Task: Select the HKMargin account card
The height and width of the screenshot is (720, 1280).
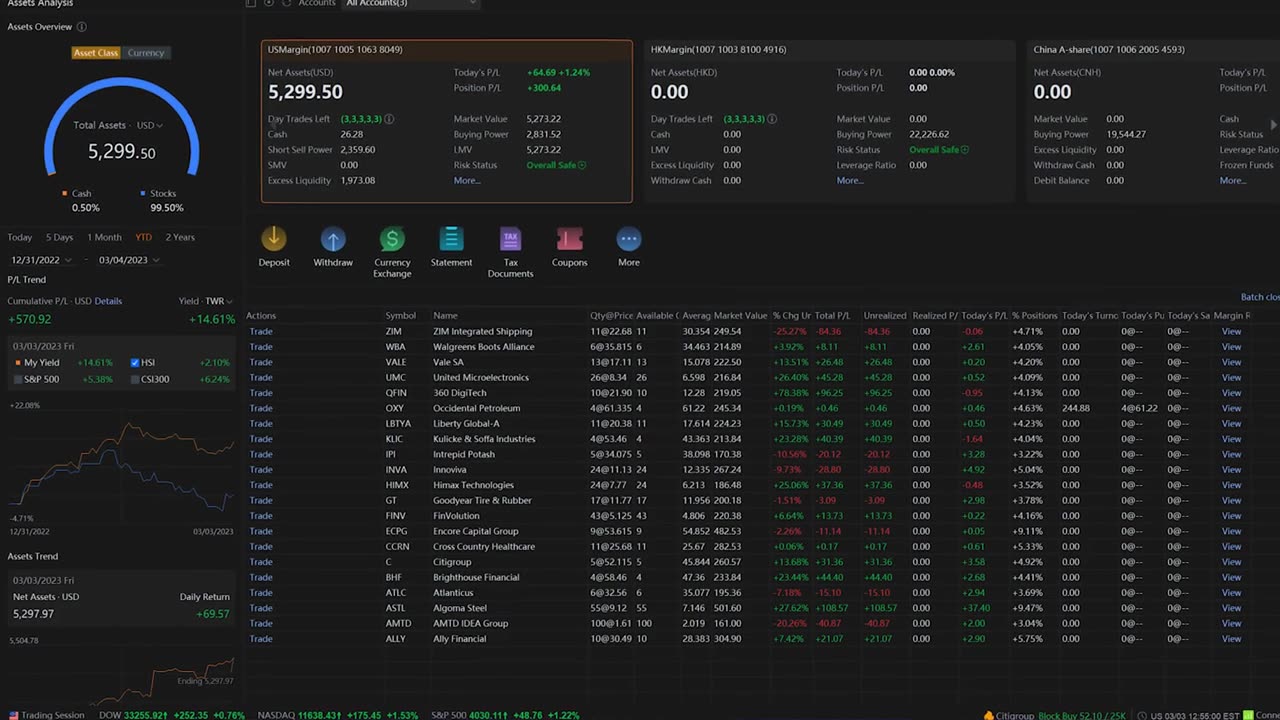Action: [829, 121]
